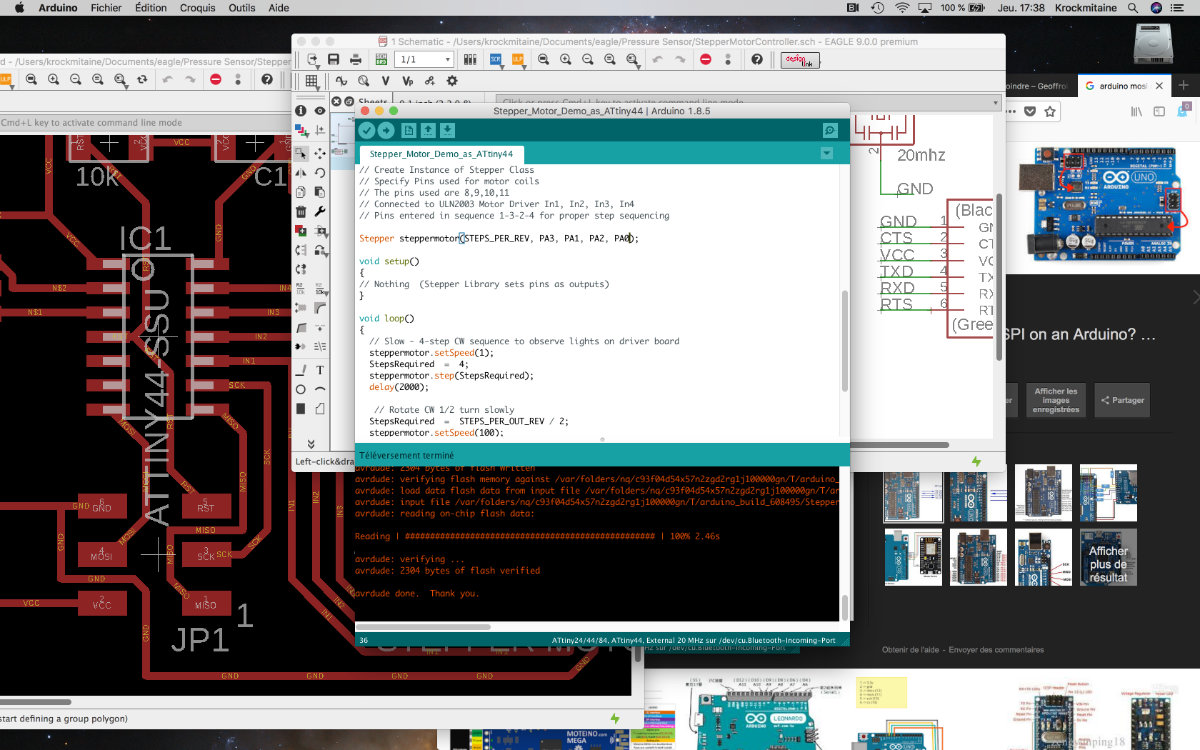Click EAGLE Info tool in left palette
Screen dimensions: 1200x750
[x=301, y=111]
